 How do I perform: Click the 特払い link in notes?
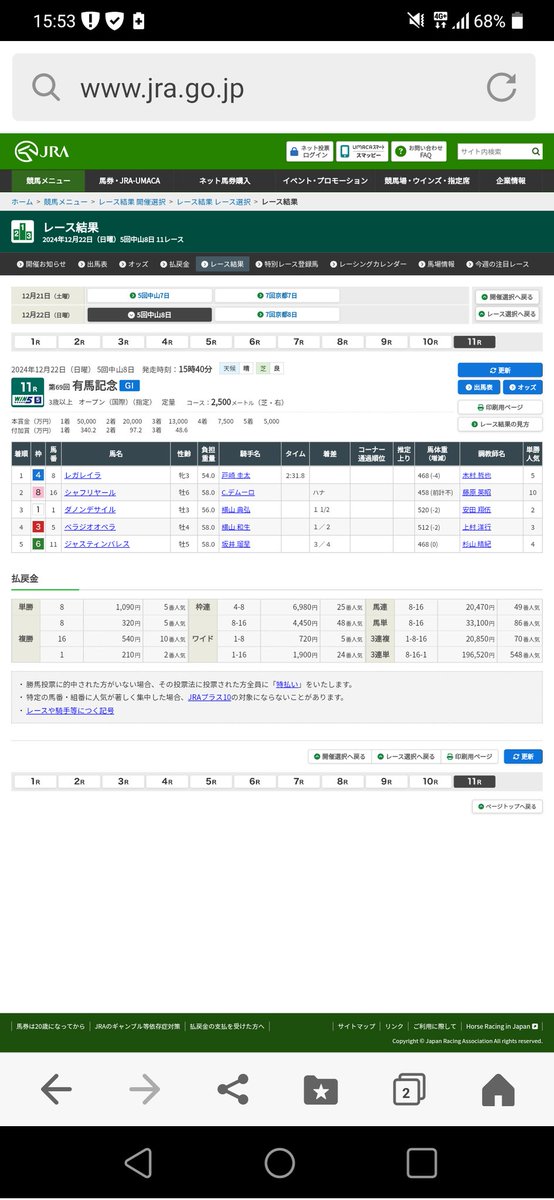pos(288,684)
